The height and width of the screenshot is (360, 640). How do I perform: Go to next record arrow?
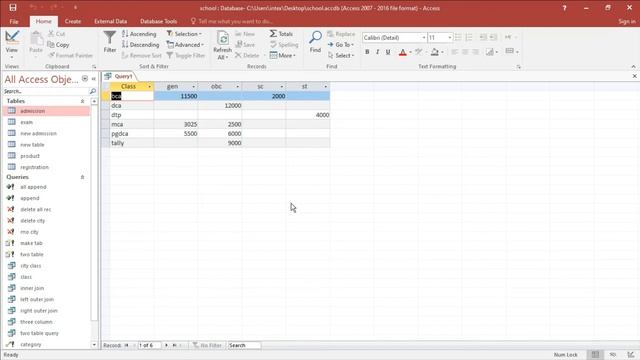166,345
